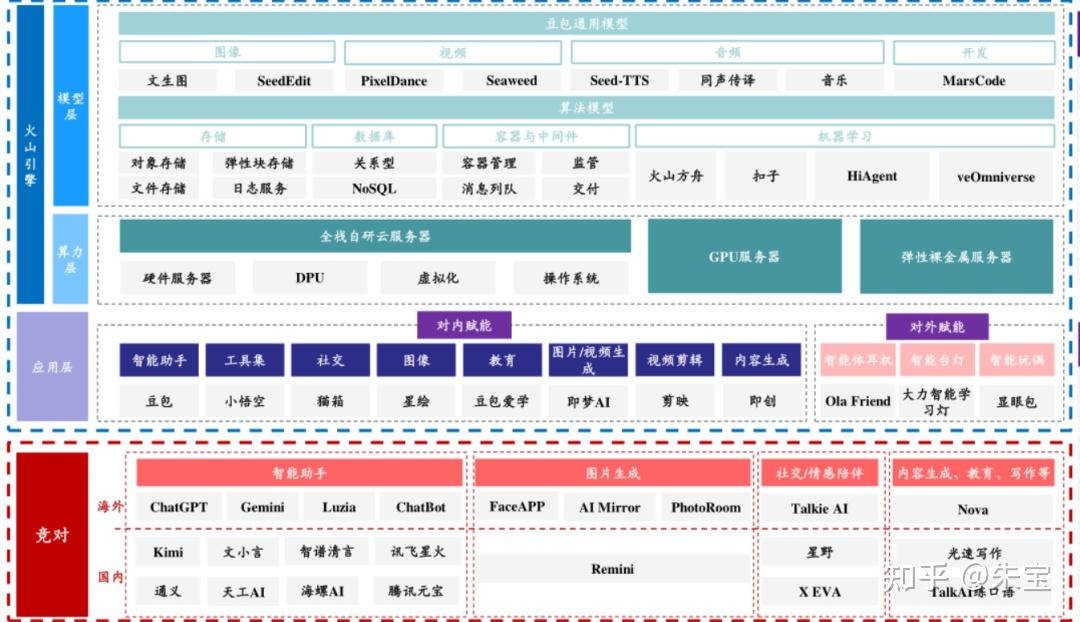Click the FaceAPP box
The width and height of the screenshot is (1080, 622).
(517, 507)
